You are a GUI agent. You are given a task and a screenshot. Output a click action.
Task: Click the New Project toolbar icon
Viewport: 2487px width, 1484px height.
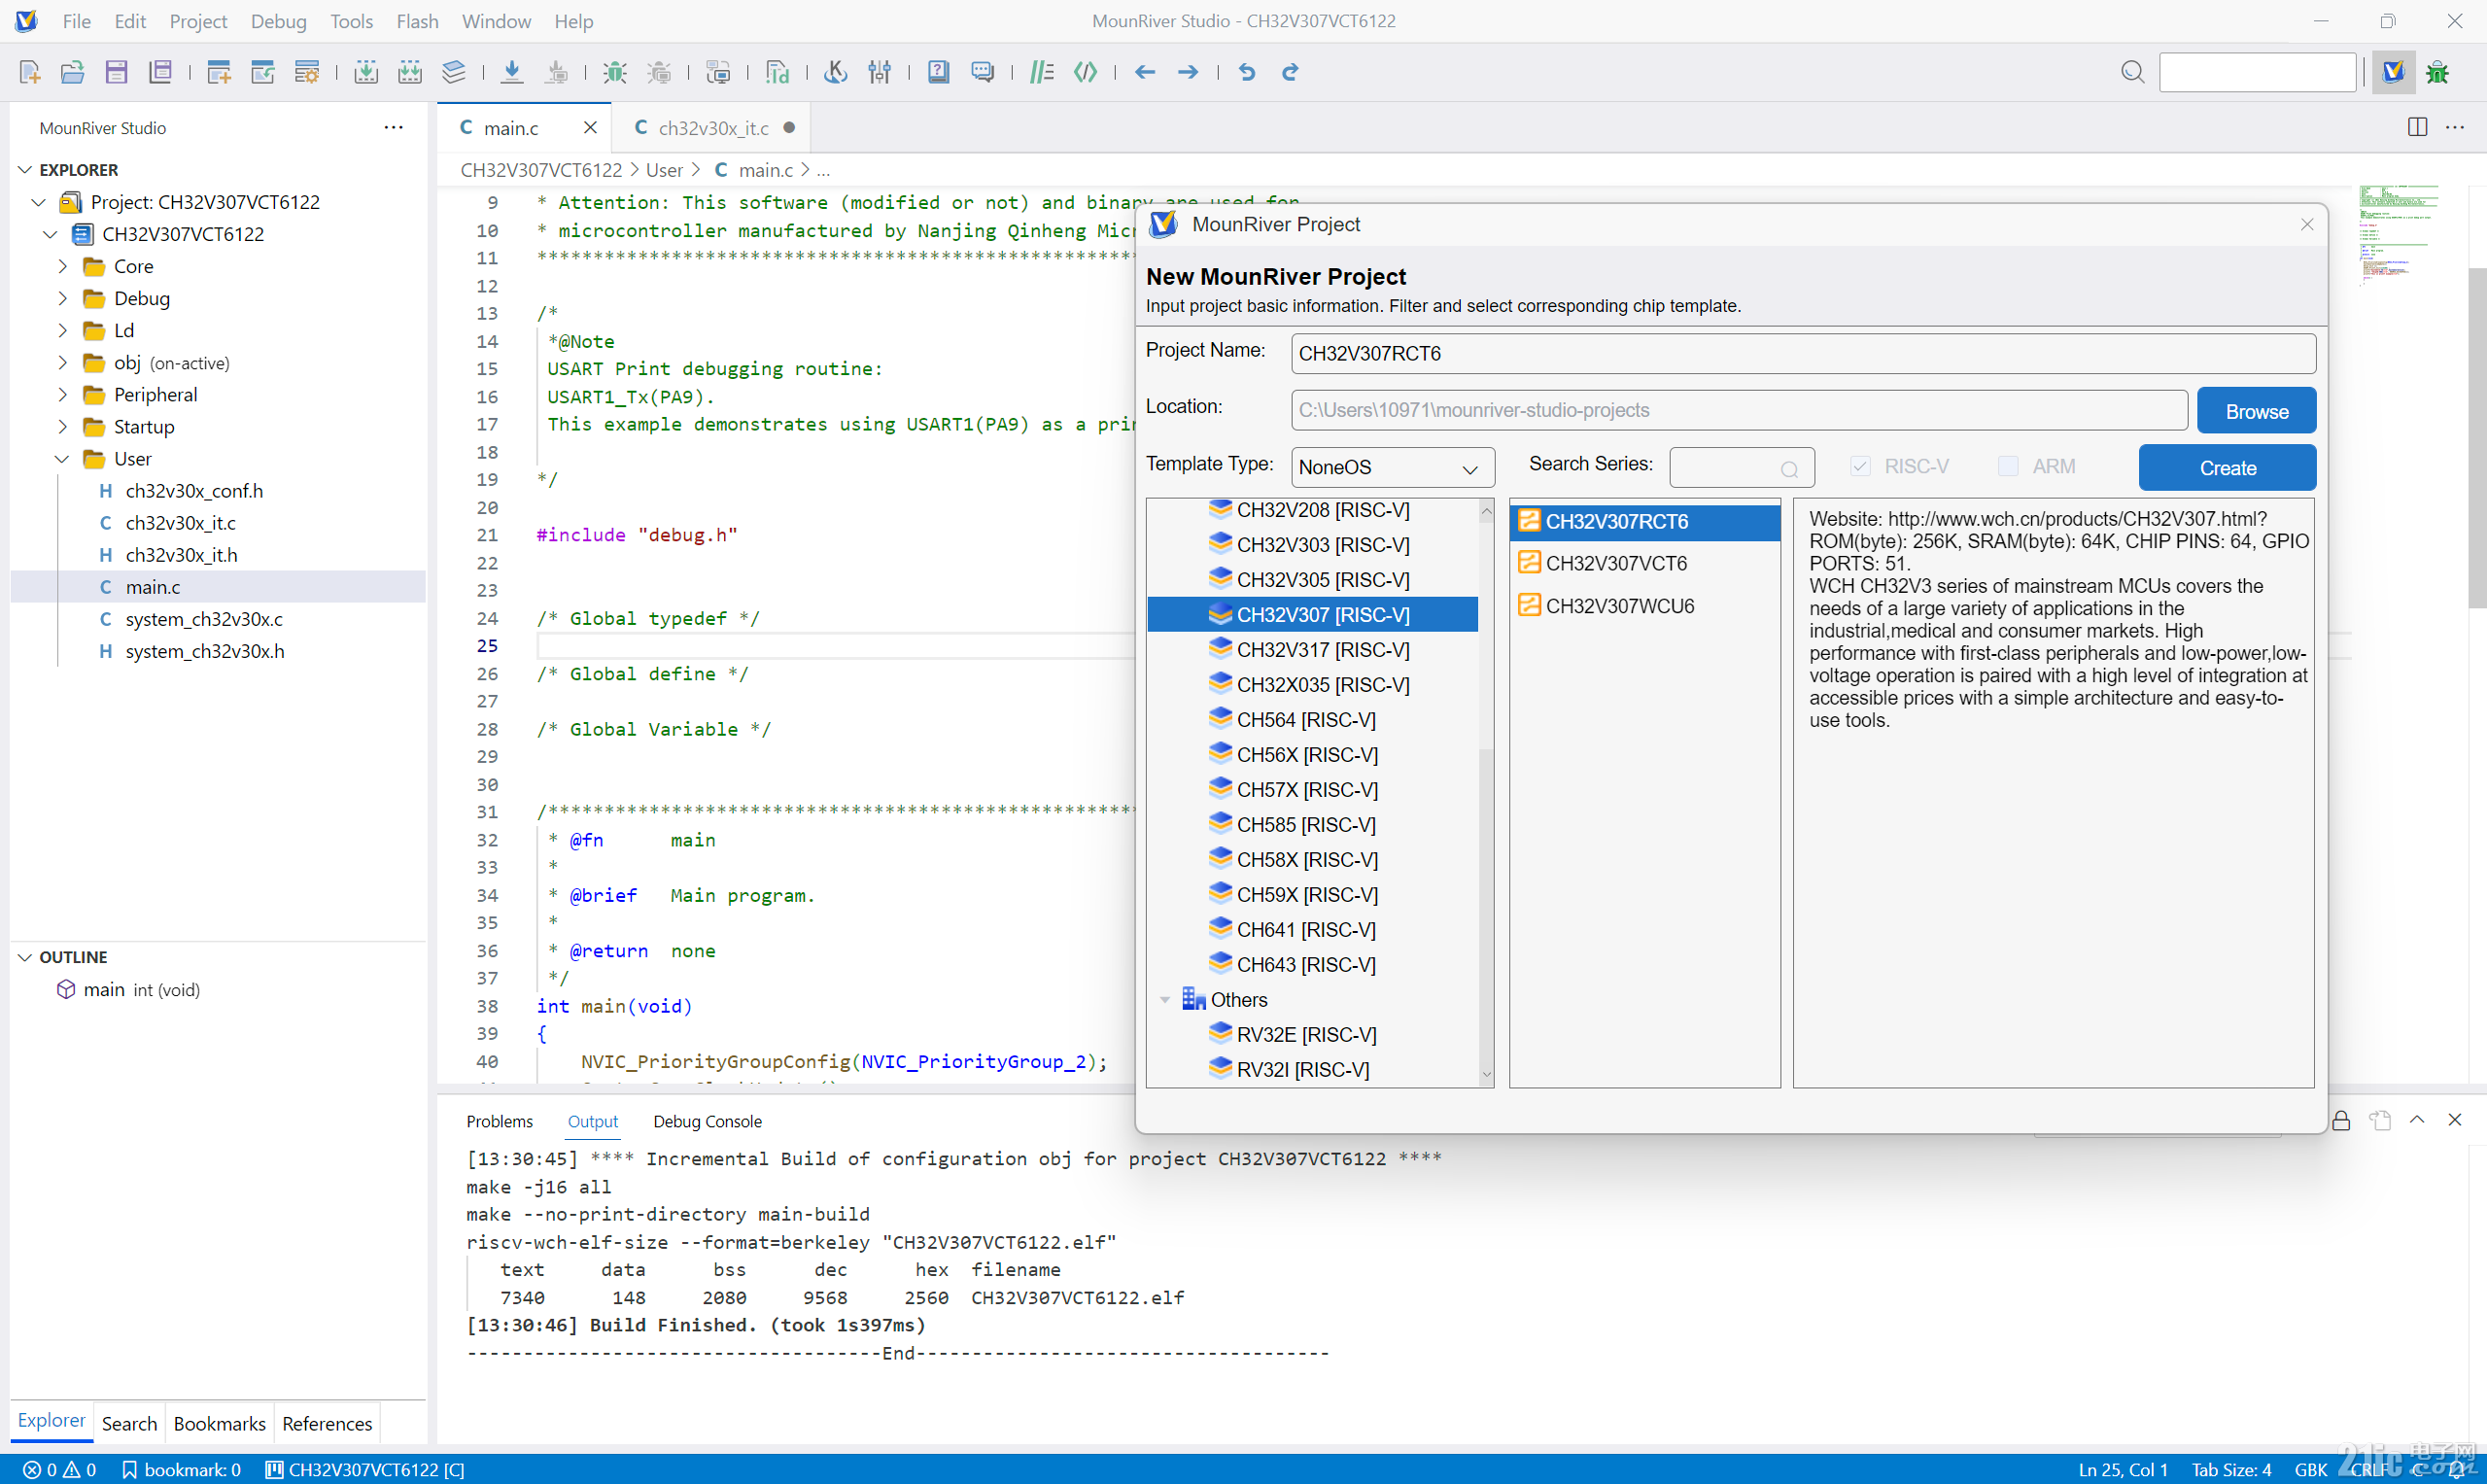click(x=219, y=72)
